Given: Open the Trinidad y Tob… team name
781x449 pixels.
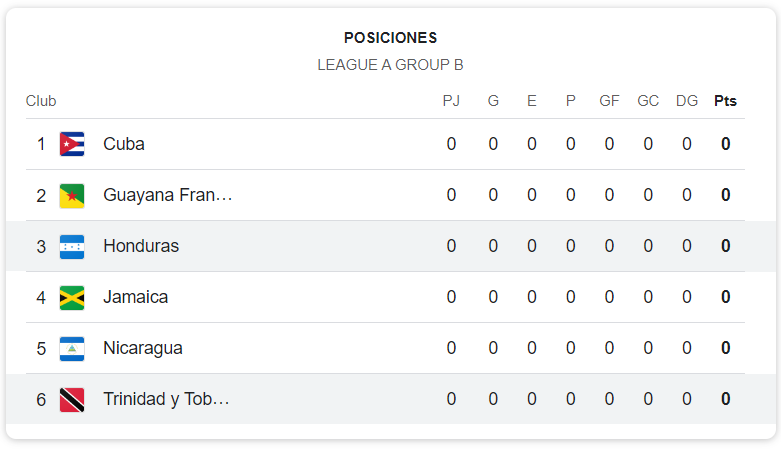Looking at the screenshot, I should tap(166, 400).
